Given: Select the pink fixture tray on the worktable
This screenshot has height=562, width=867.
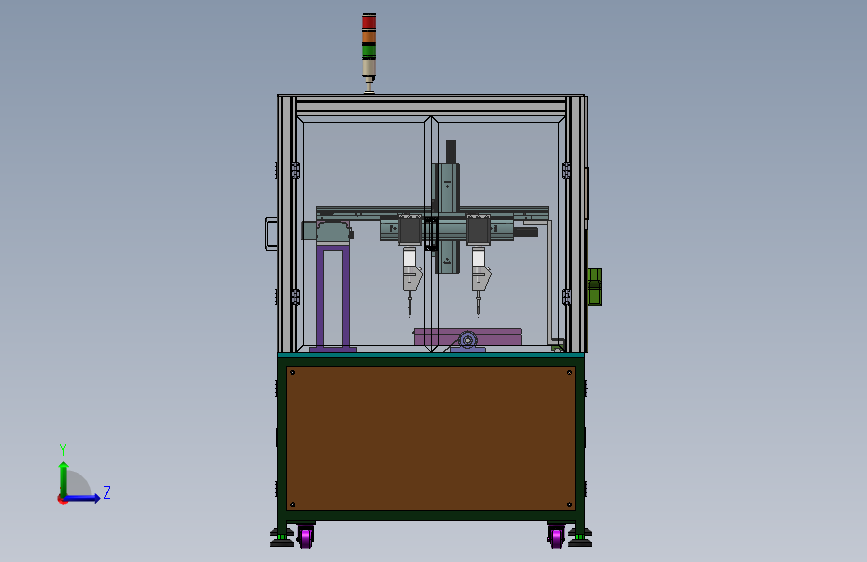Looking at the screenshot, I should (468, 337).
